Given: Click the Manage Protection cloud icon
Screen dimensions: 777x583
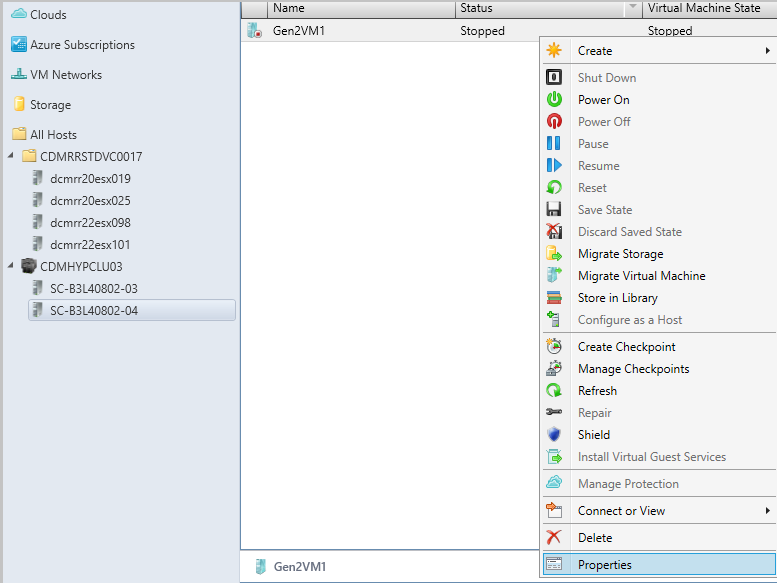Looking at the screenshot, I should (554, 482).
